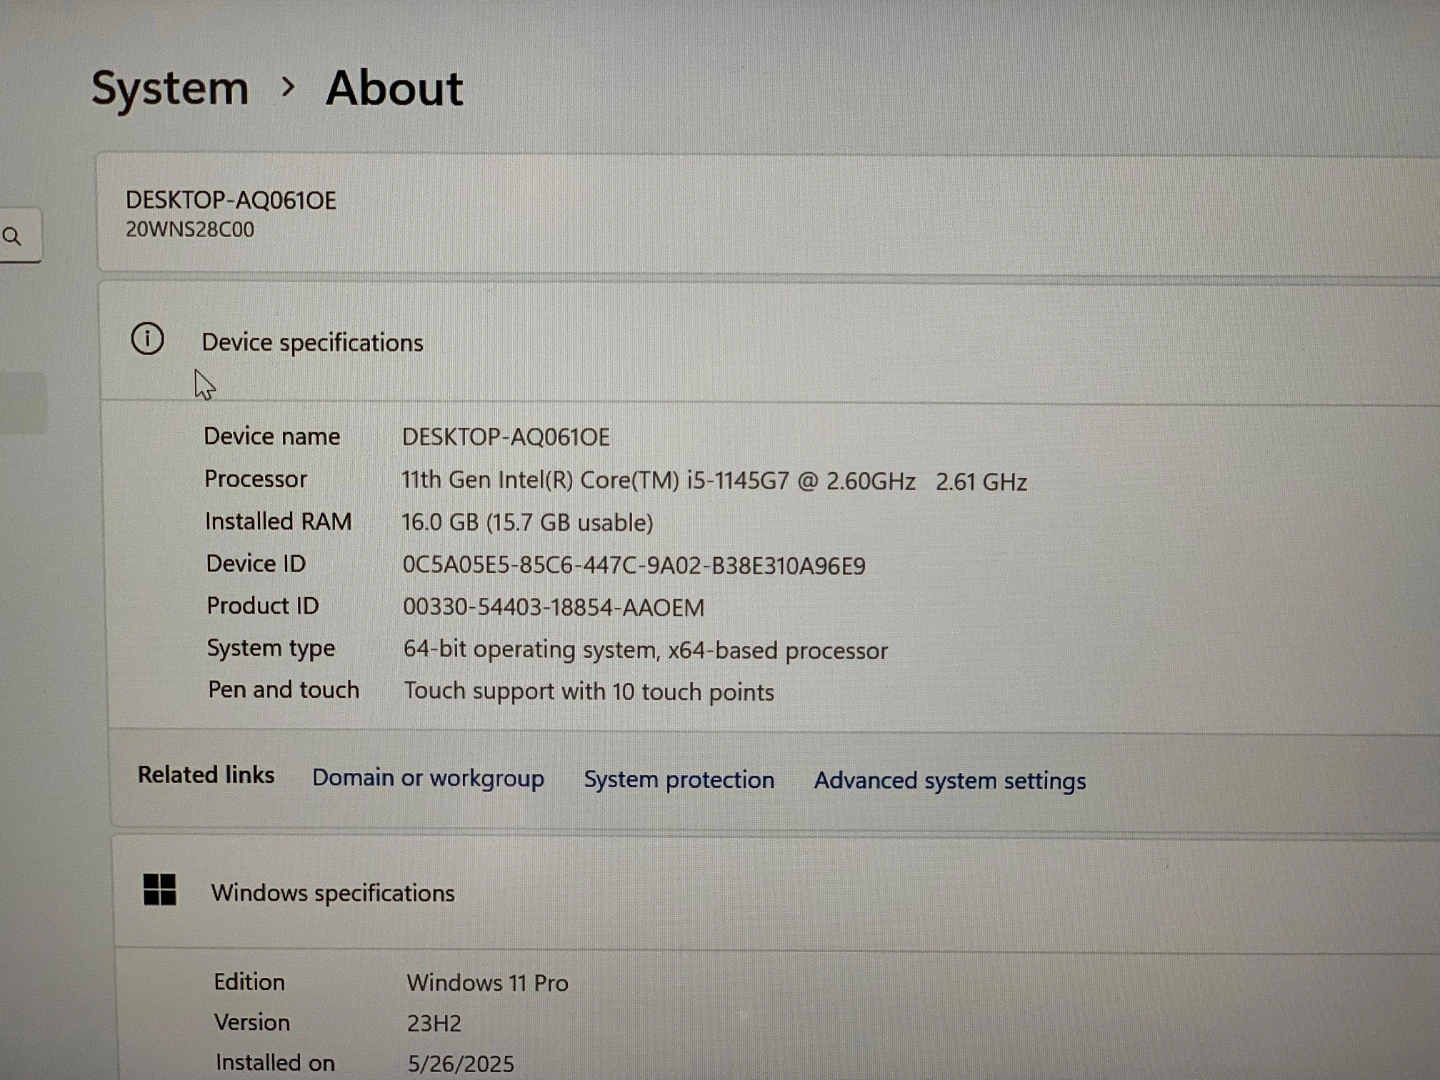The width and height of the screenshot is (1440, 1080).
Task: Click the Product ID label
Action: (263, 606)
